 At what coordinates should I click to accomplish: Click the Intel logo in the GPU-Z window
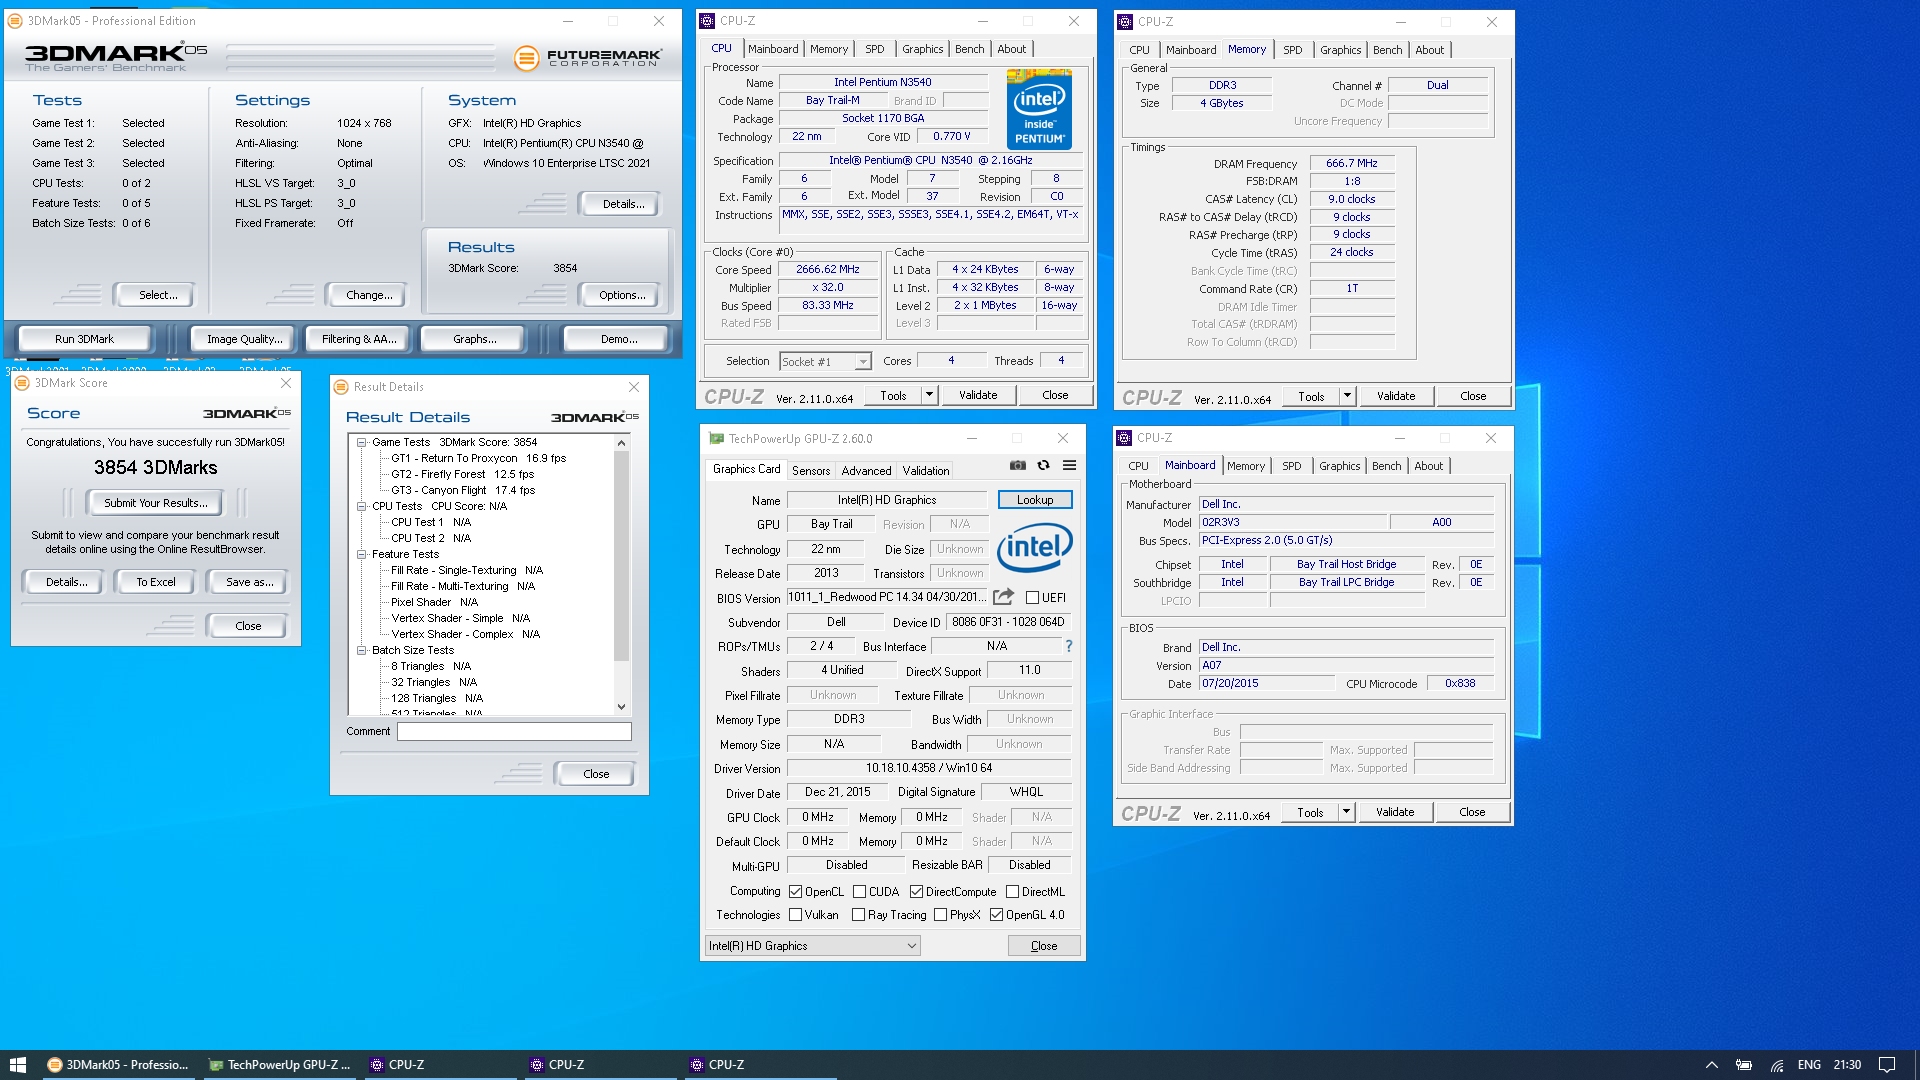click(x=1034, y=546)
